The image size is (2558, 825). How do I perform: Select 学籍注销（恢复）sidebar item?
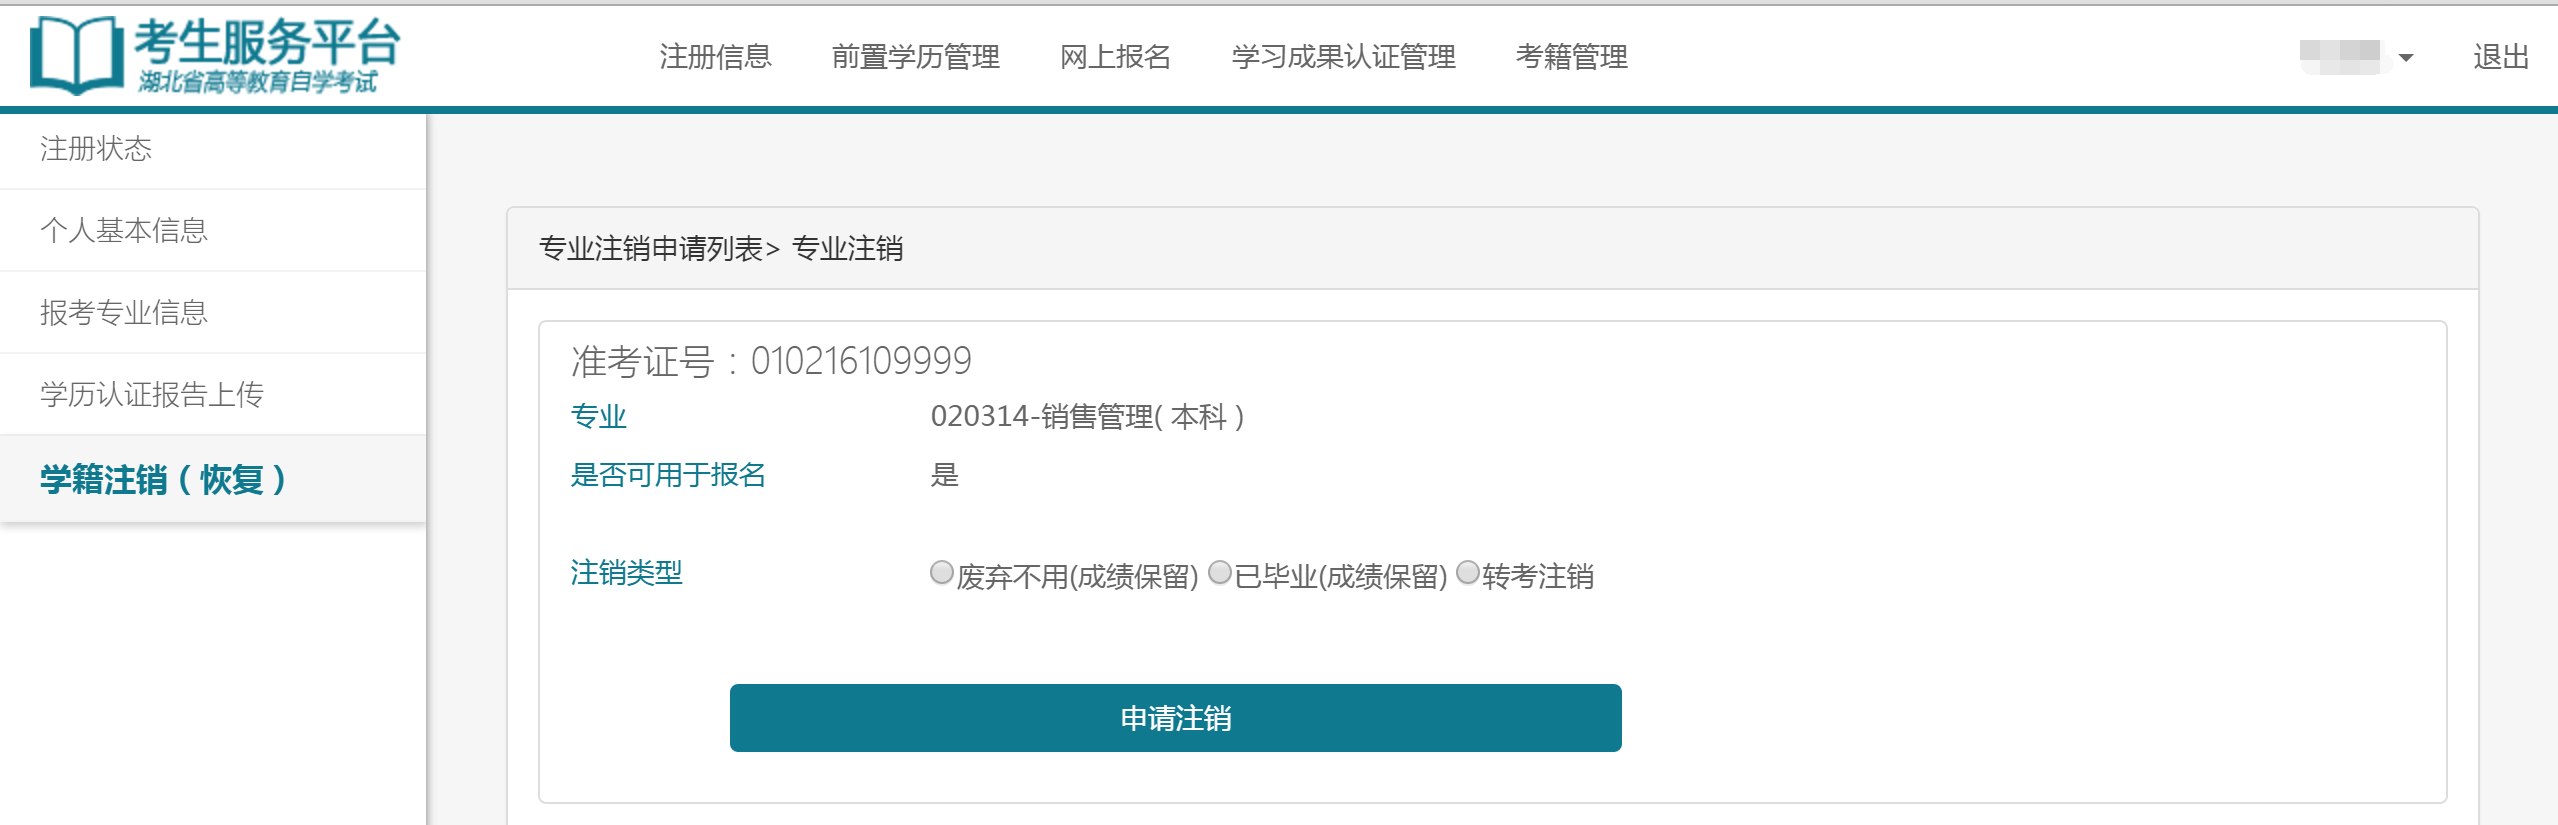pos(164,480)
